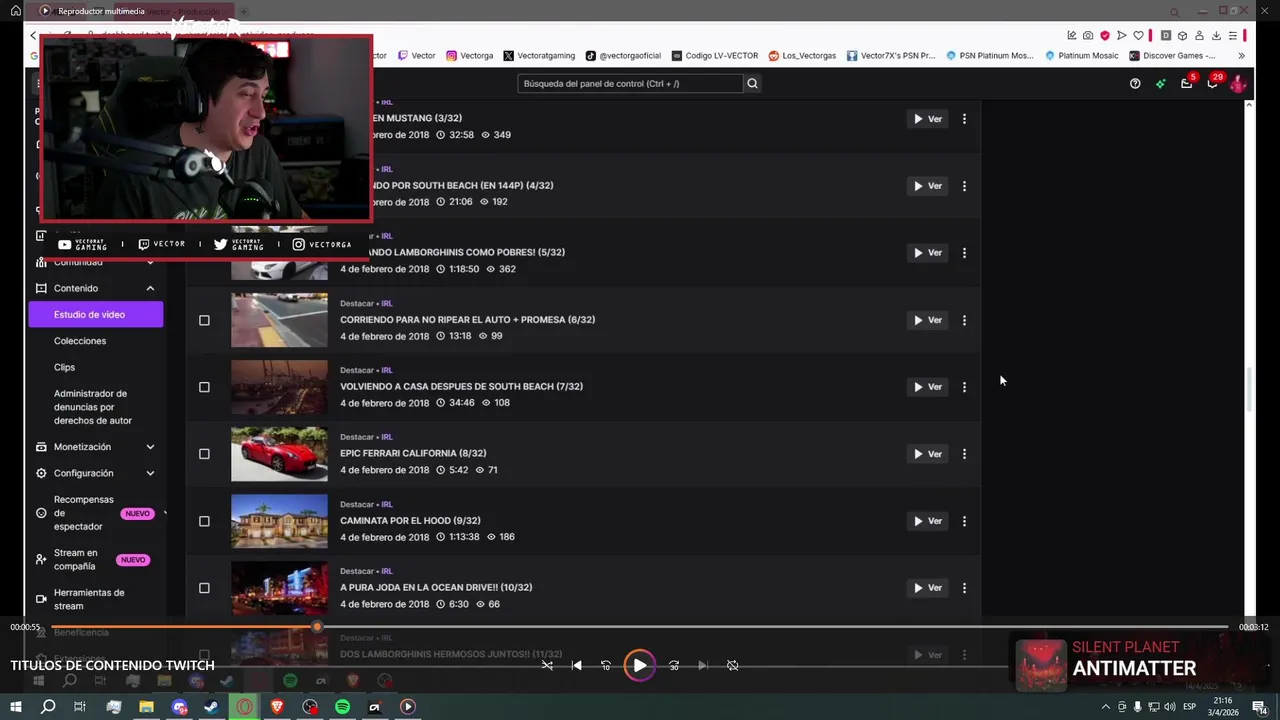
Task: Open options menu for the MUSTANG (3/32) video
Action: point(964,119)
